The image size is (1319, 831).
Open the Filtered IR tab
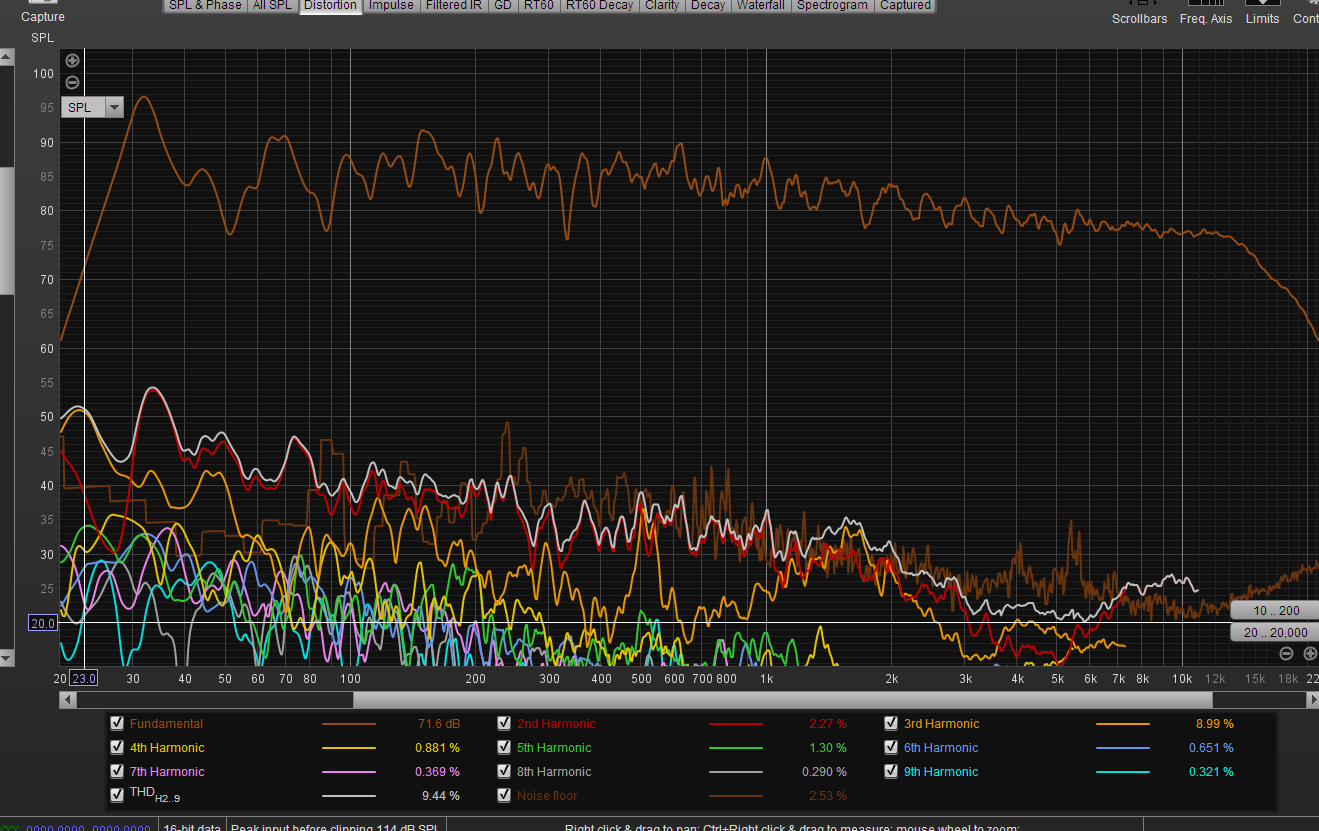(454, 5)
